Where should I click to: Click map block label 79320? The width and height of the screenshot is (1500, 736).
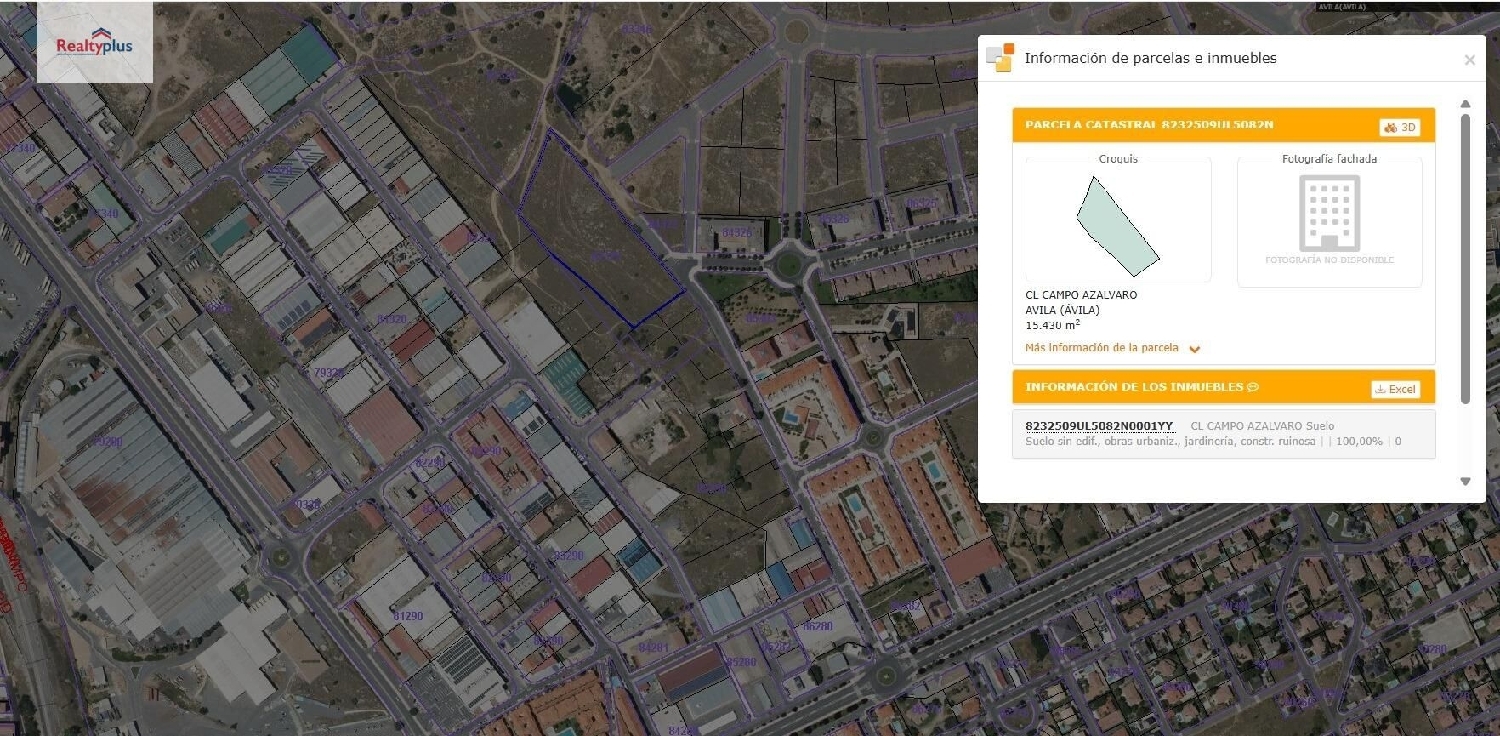[329, 373]
